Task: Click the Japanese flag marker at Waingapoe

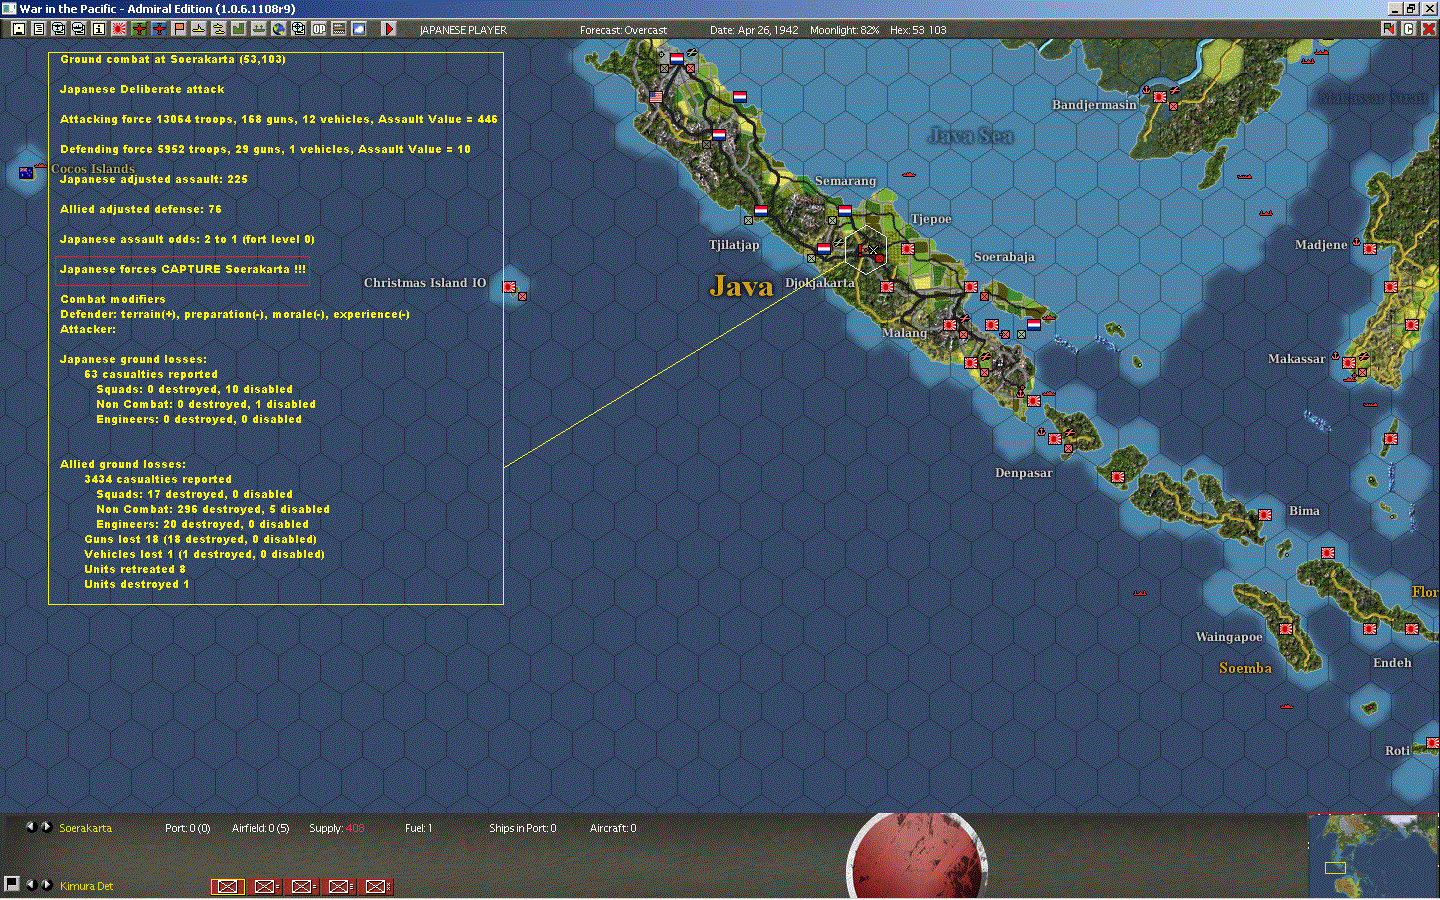Action: click(x=1286, y=629)
